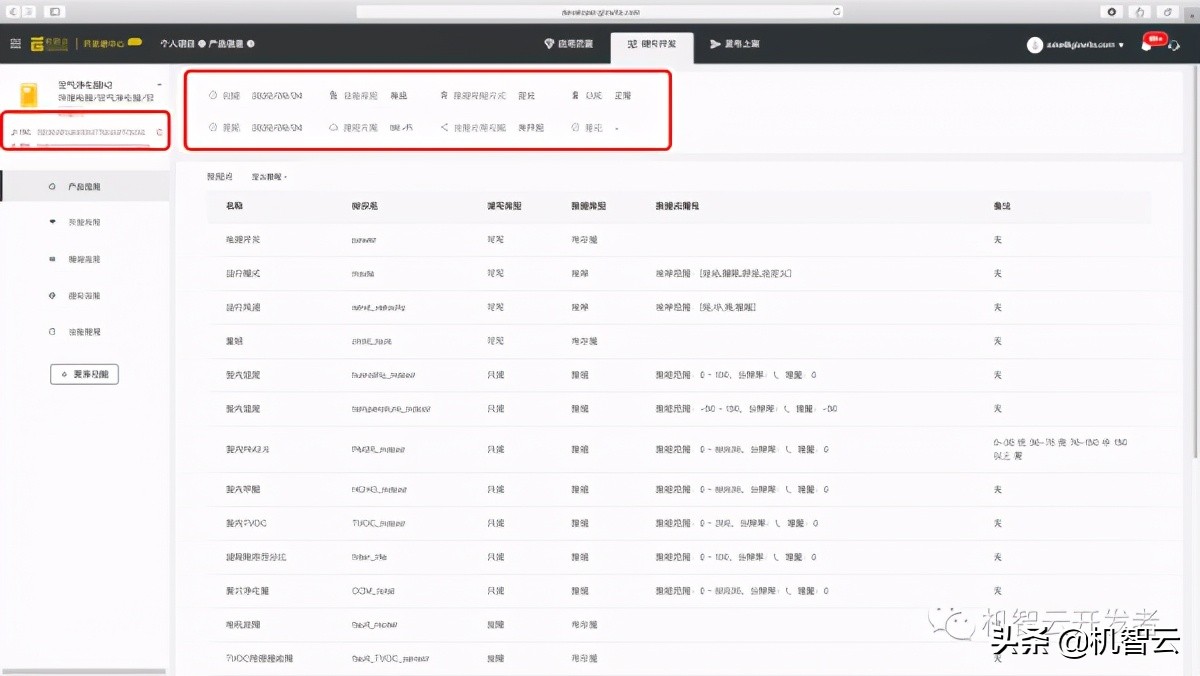Click the yellow Gizwits logo
The image size is (1200, 676).
click(x=50, y=44)
